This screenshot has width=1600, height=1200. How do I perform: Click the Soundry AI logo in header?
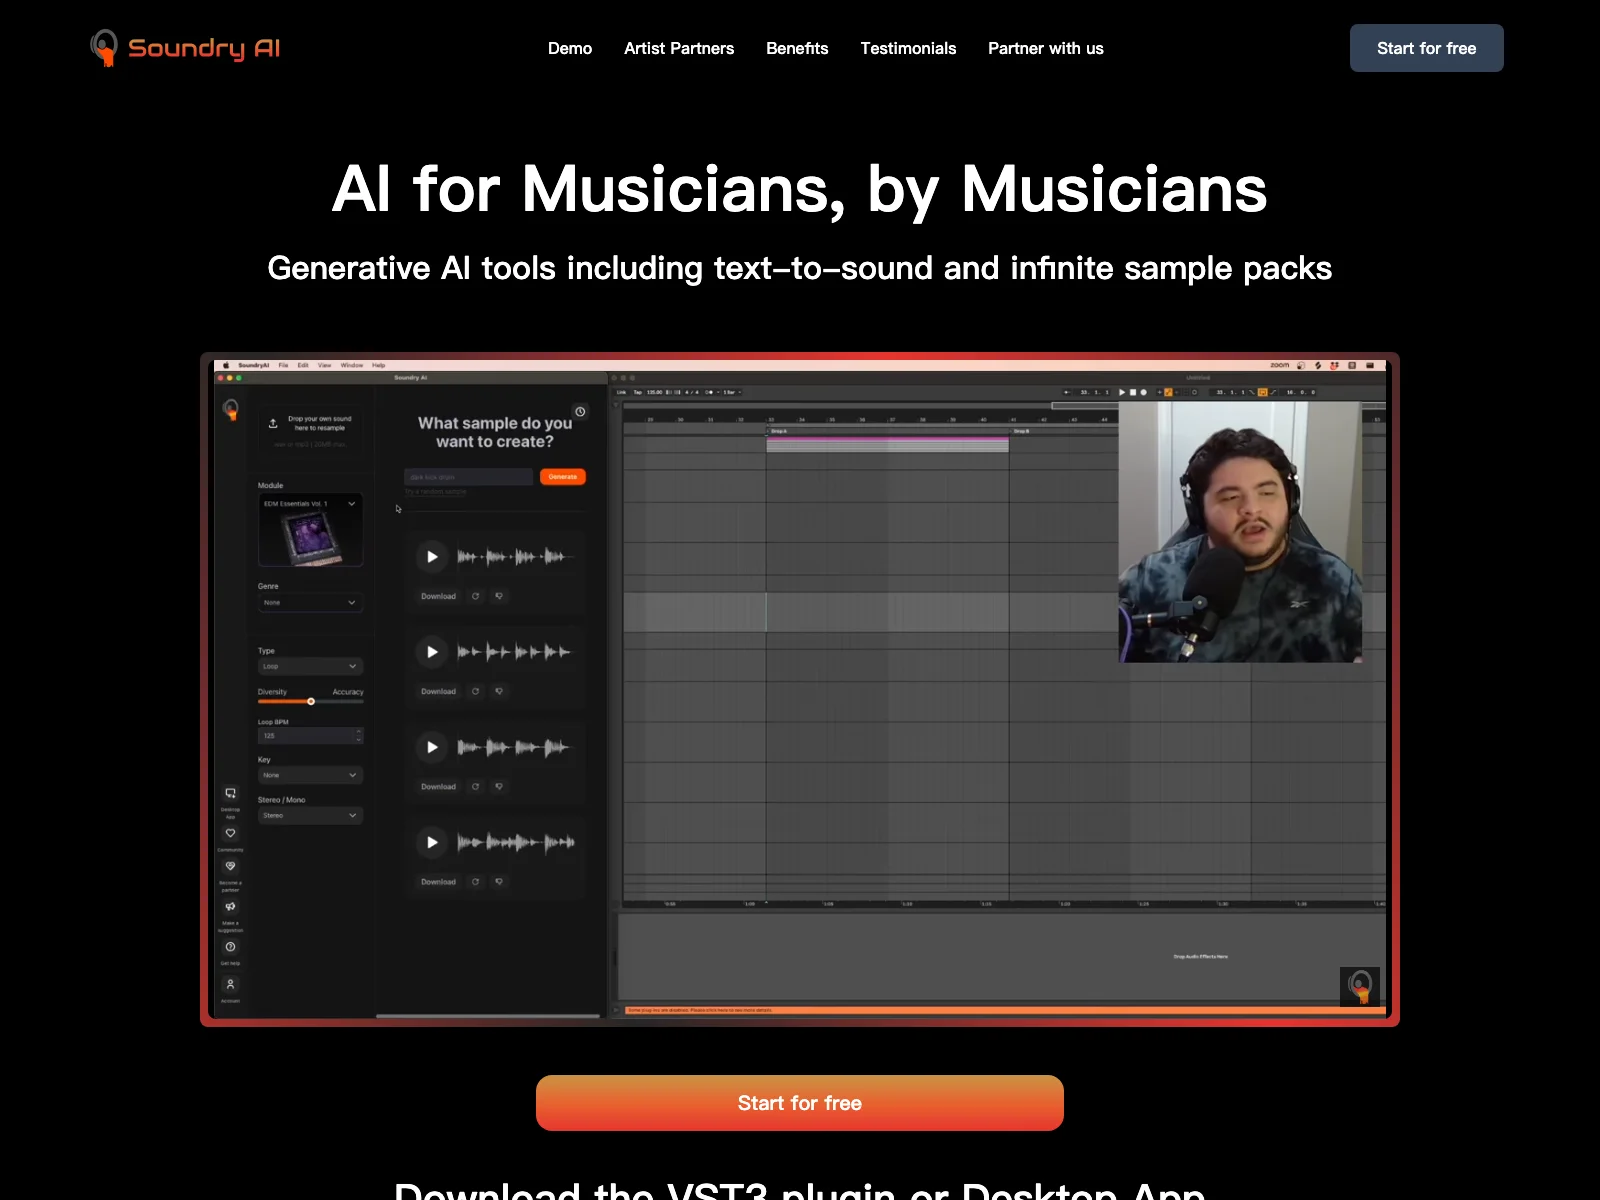[x=185, y=48]
